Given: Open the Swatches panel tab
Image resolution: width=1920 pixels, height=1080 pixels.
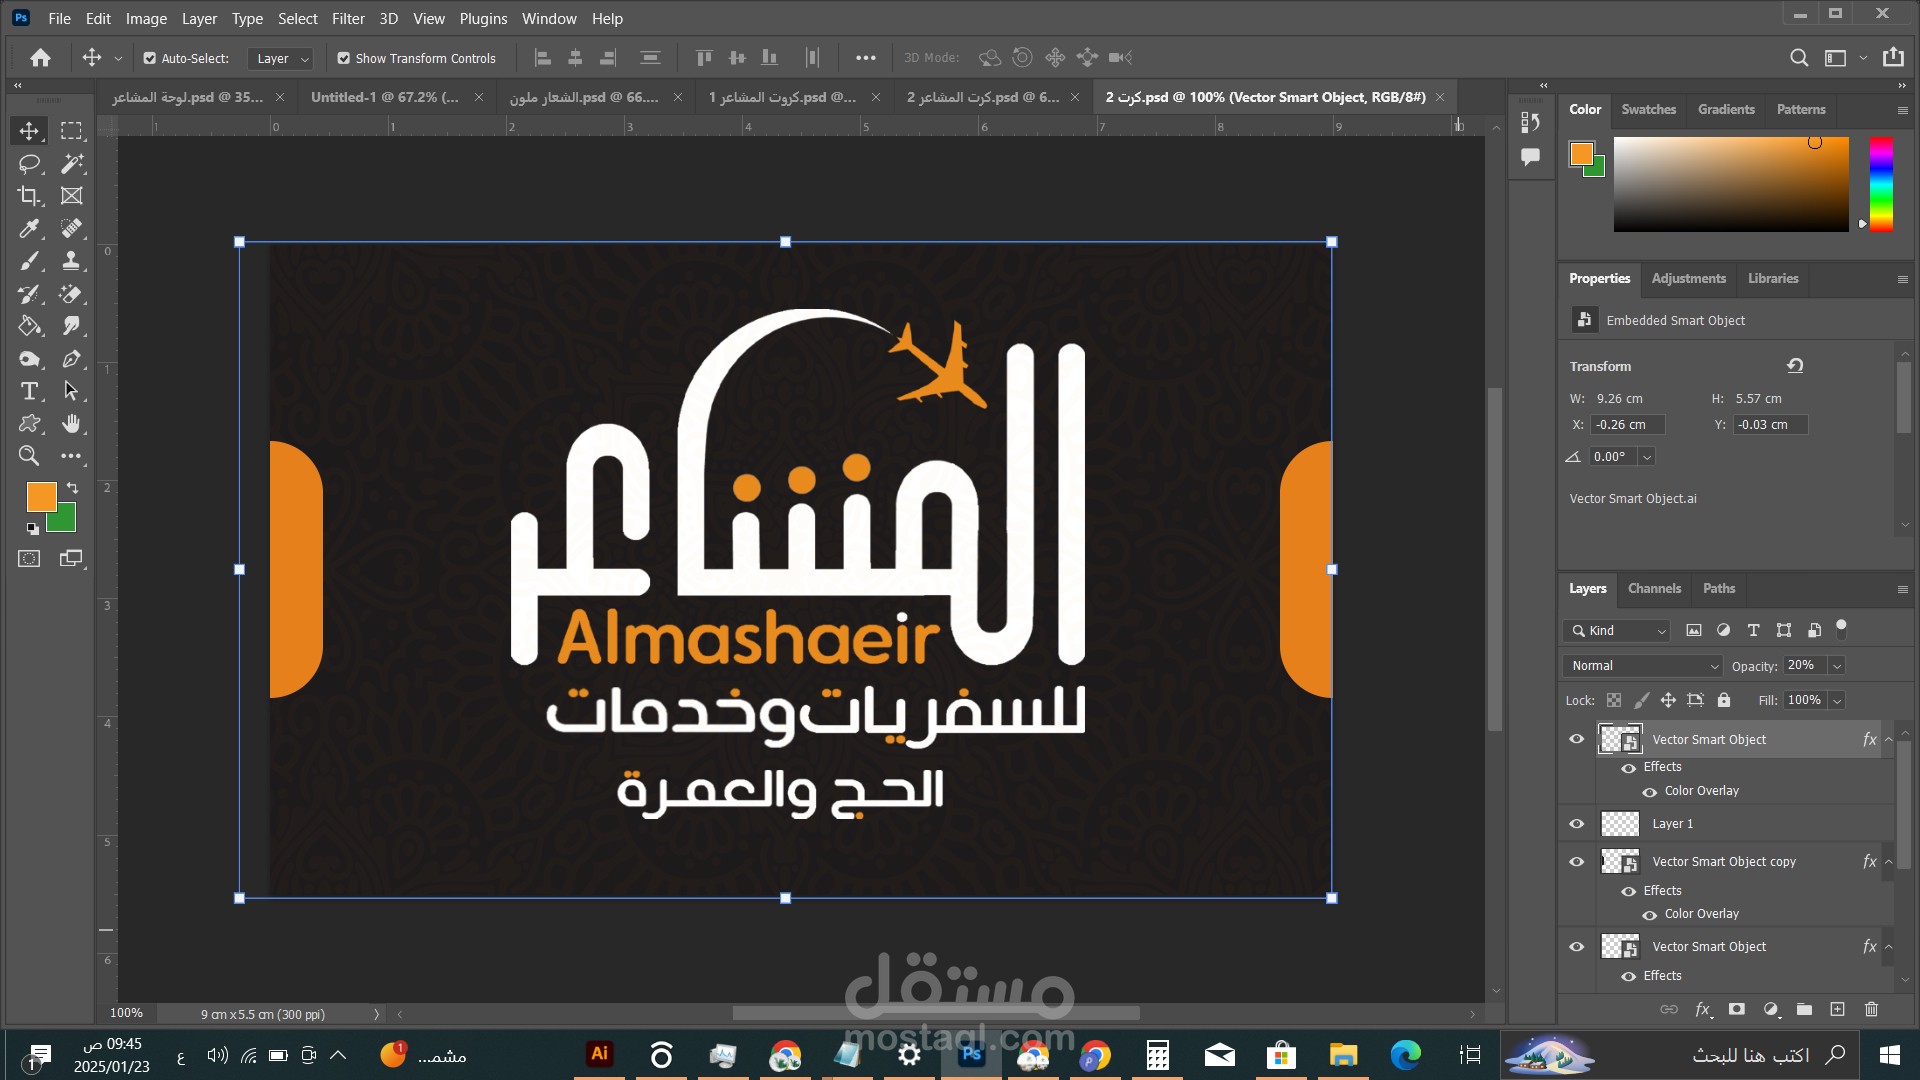Looking at the screenshot, I should coord(1648,109).
